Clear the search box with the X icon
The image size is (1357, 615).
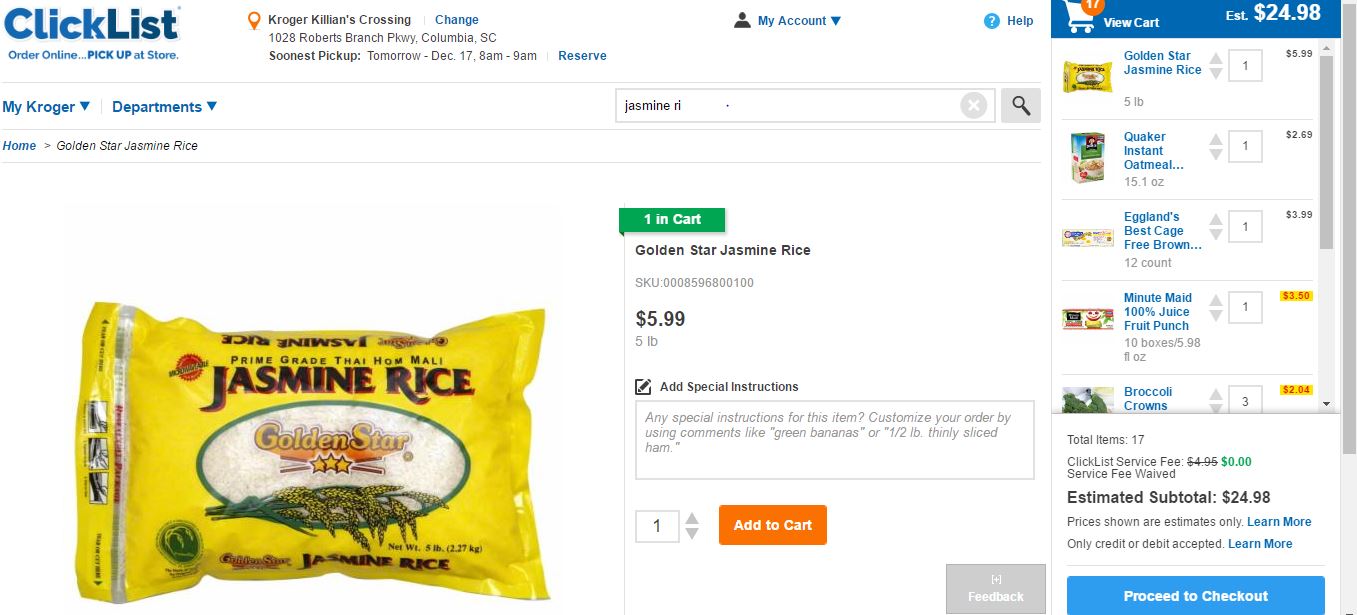(x=972, y=104)
